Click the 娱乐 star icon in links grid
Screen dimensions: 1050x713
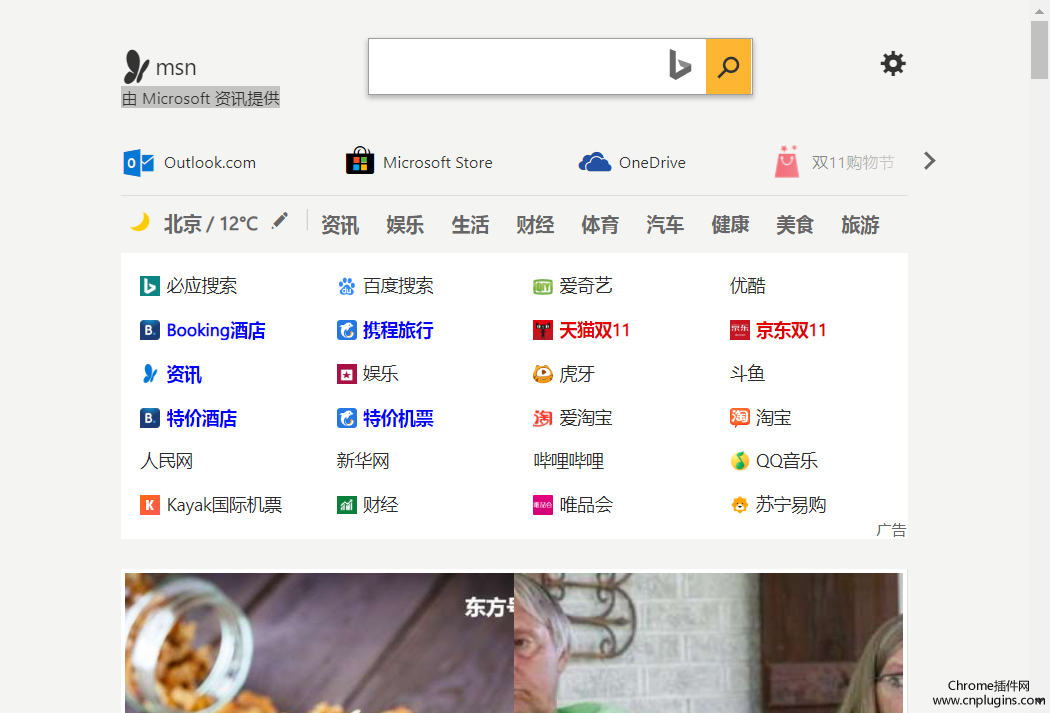click(x=346, y=374)
